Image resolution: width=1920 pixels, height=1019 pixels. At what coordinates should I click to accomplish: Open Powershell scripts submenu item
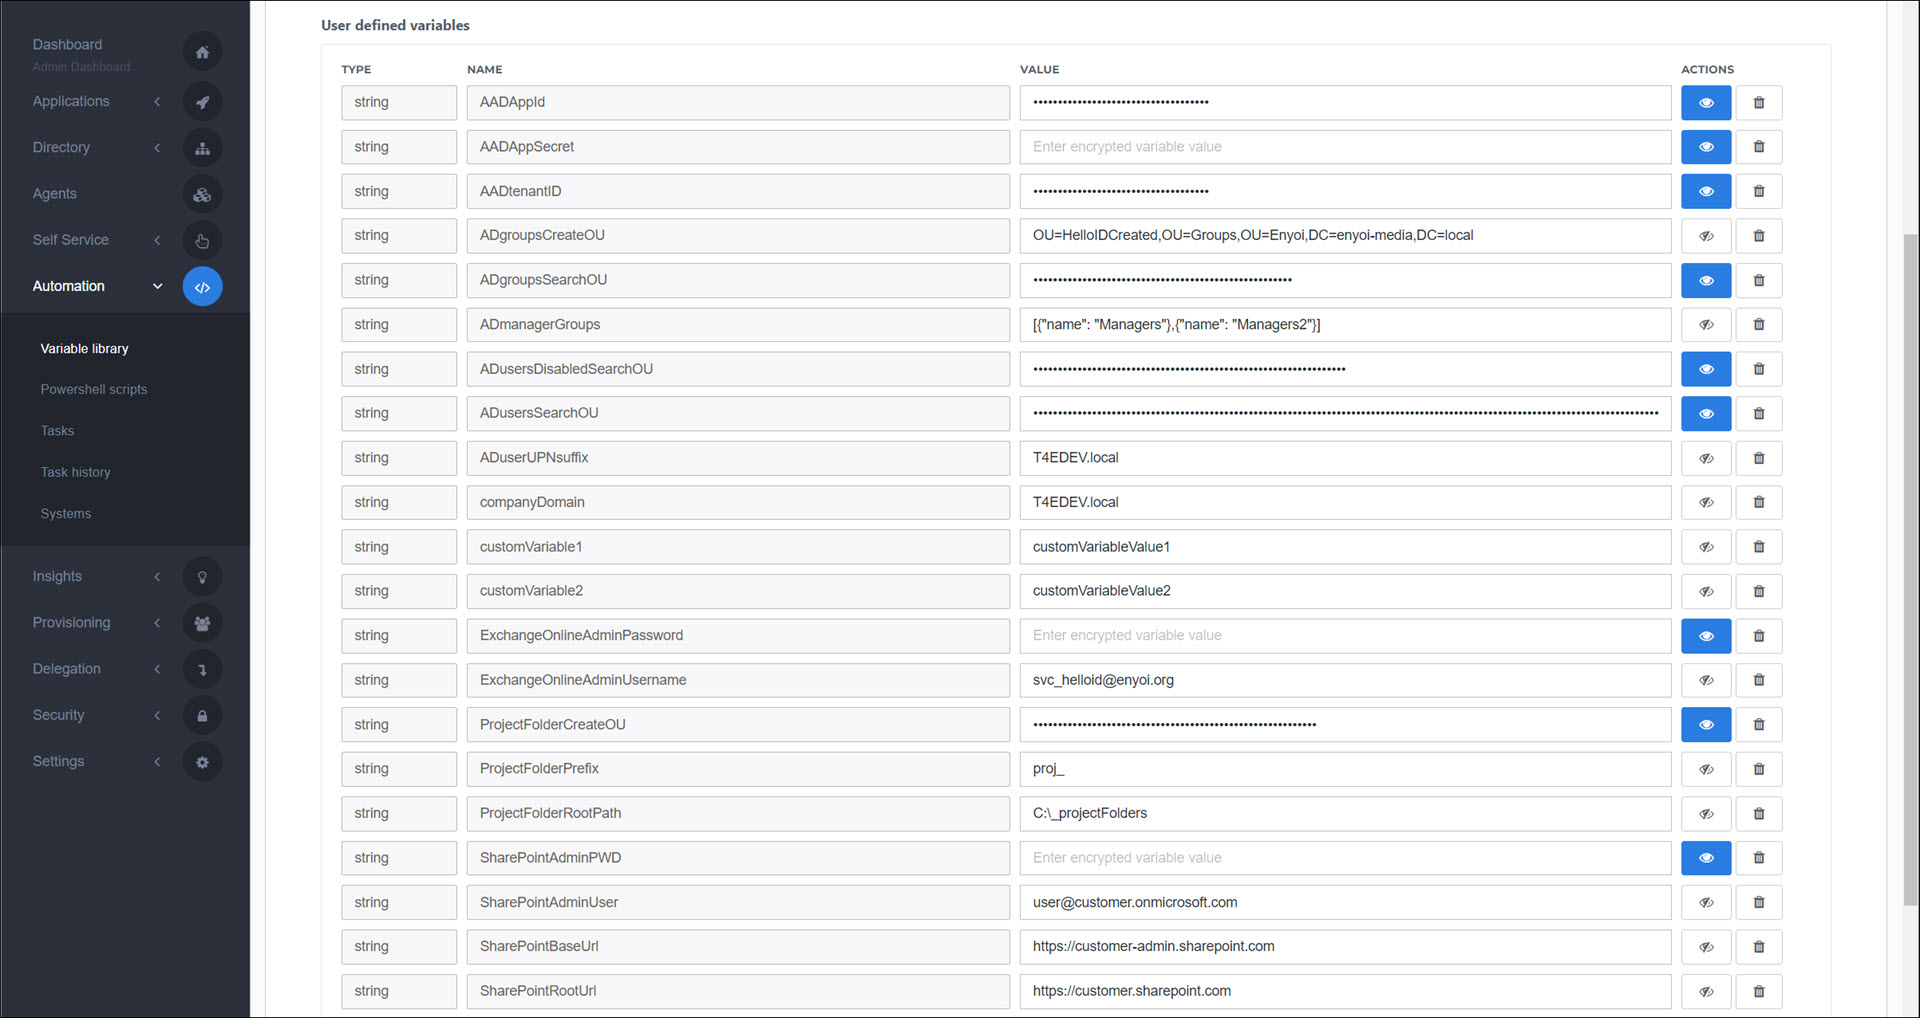[94, 390]
